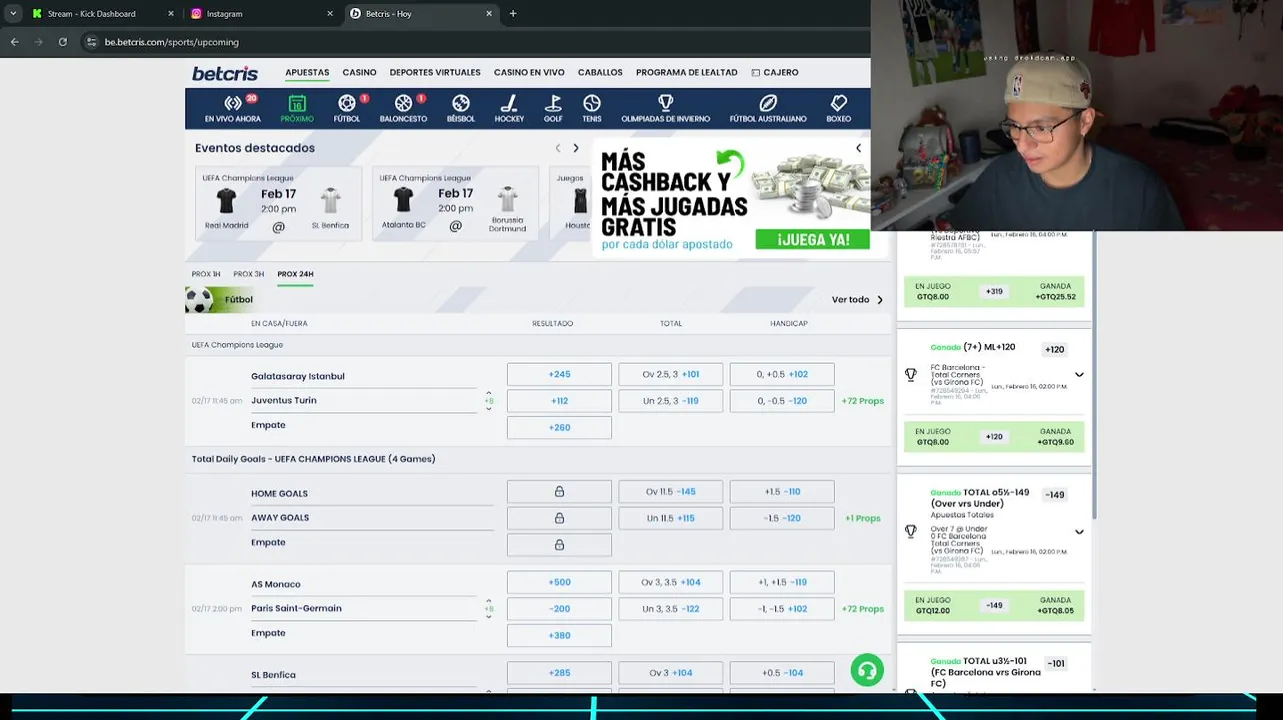Bet Galatasaray Istanbul at +245

559,374
